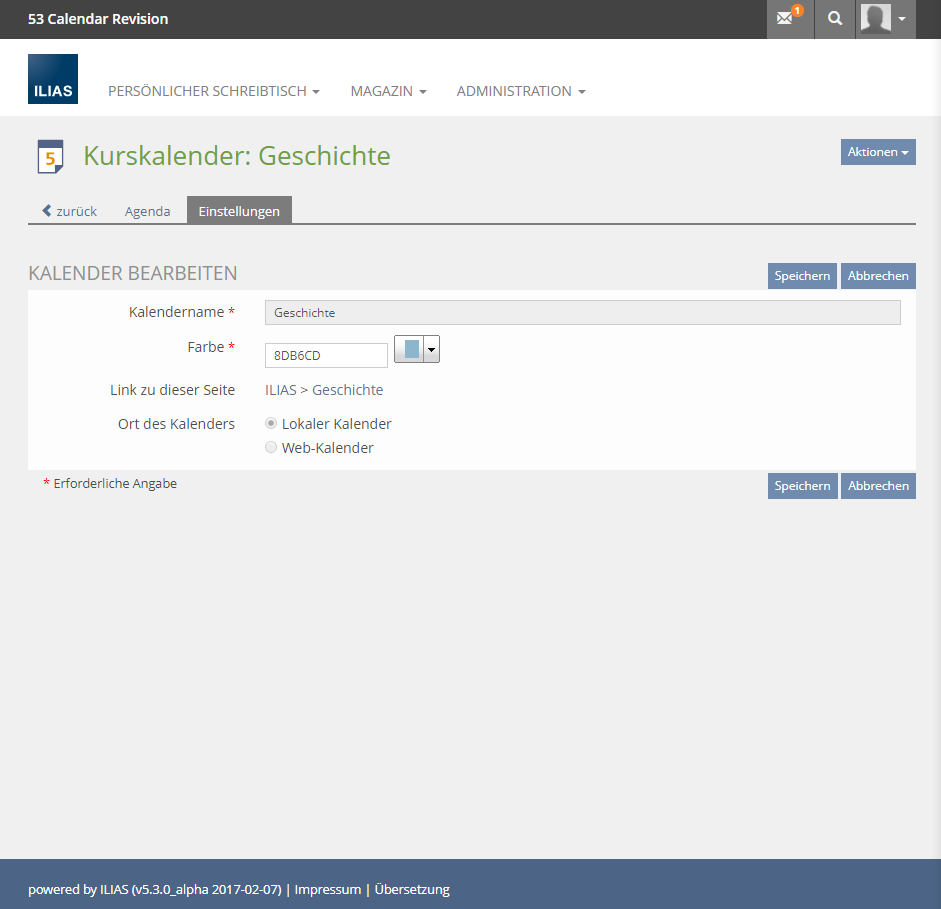941x909 pixels.
Task: Open the mail notifications icon
Action: pyautogui.click(x=789, y=19)
